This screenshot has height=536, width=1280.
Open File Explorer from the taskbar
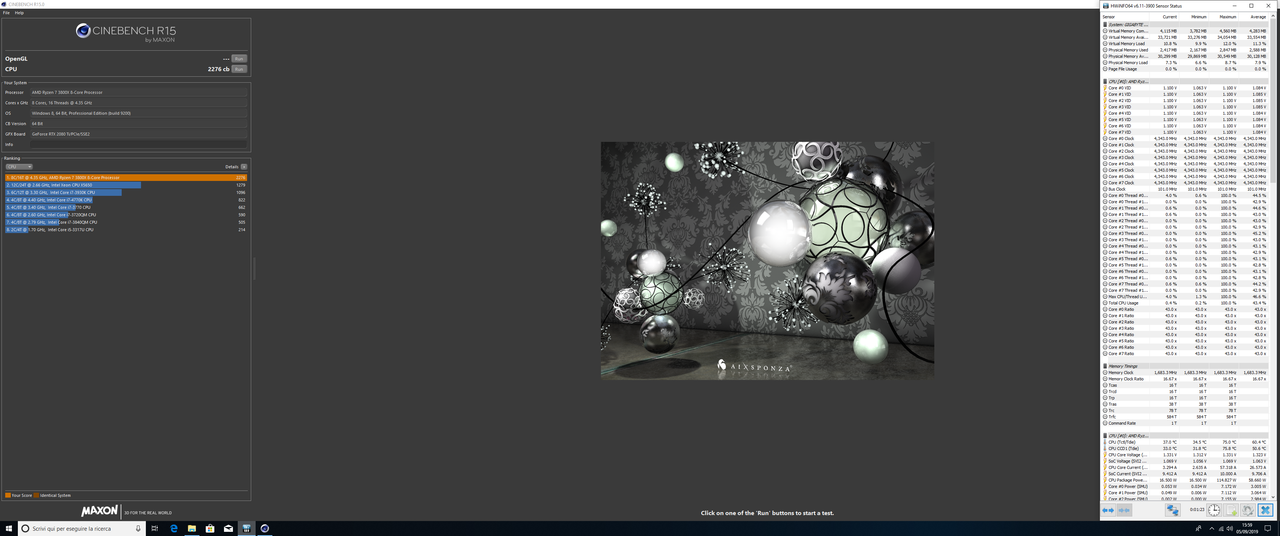191,528
